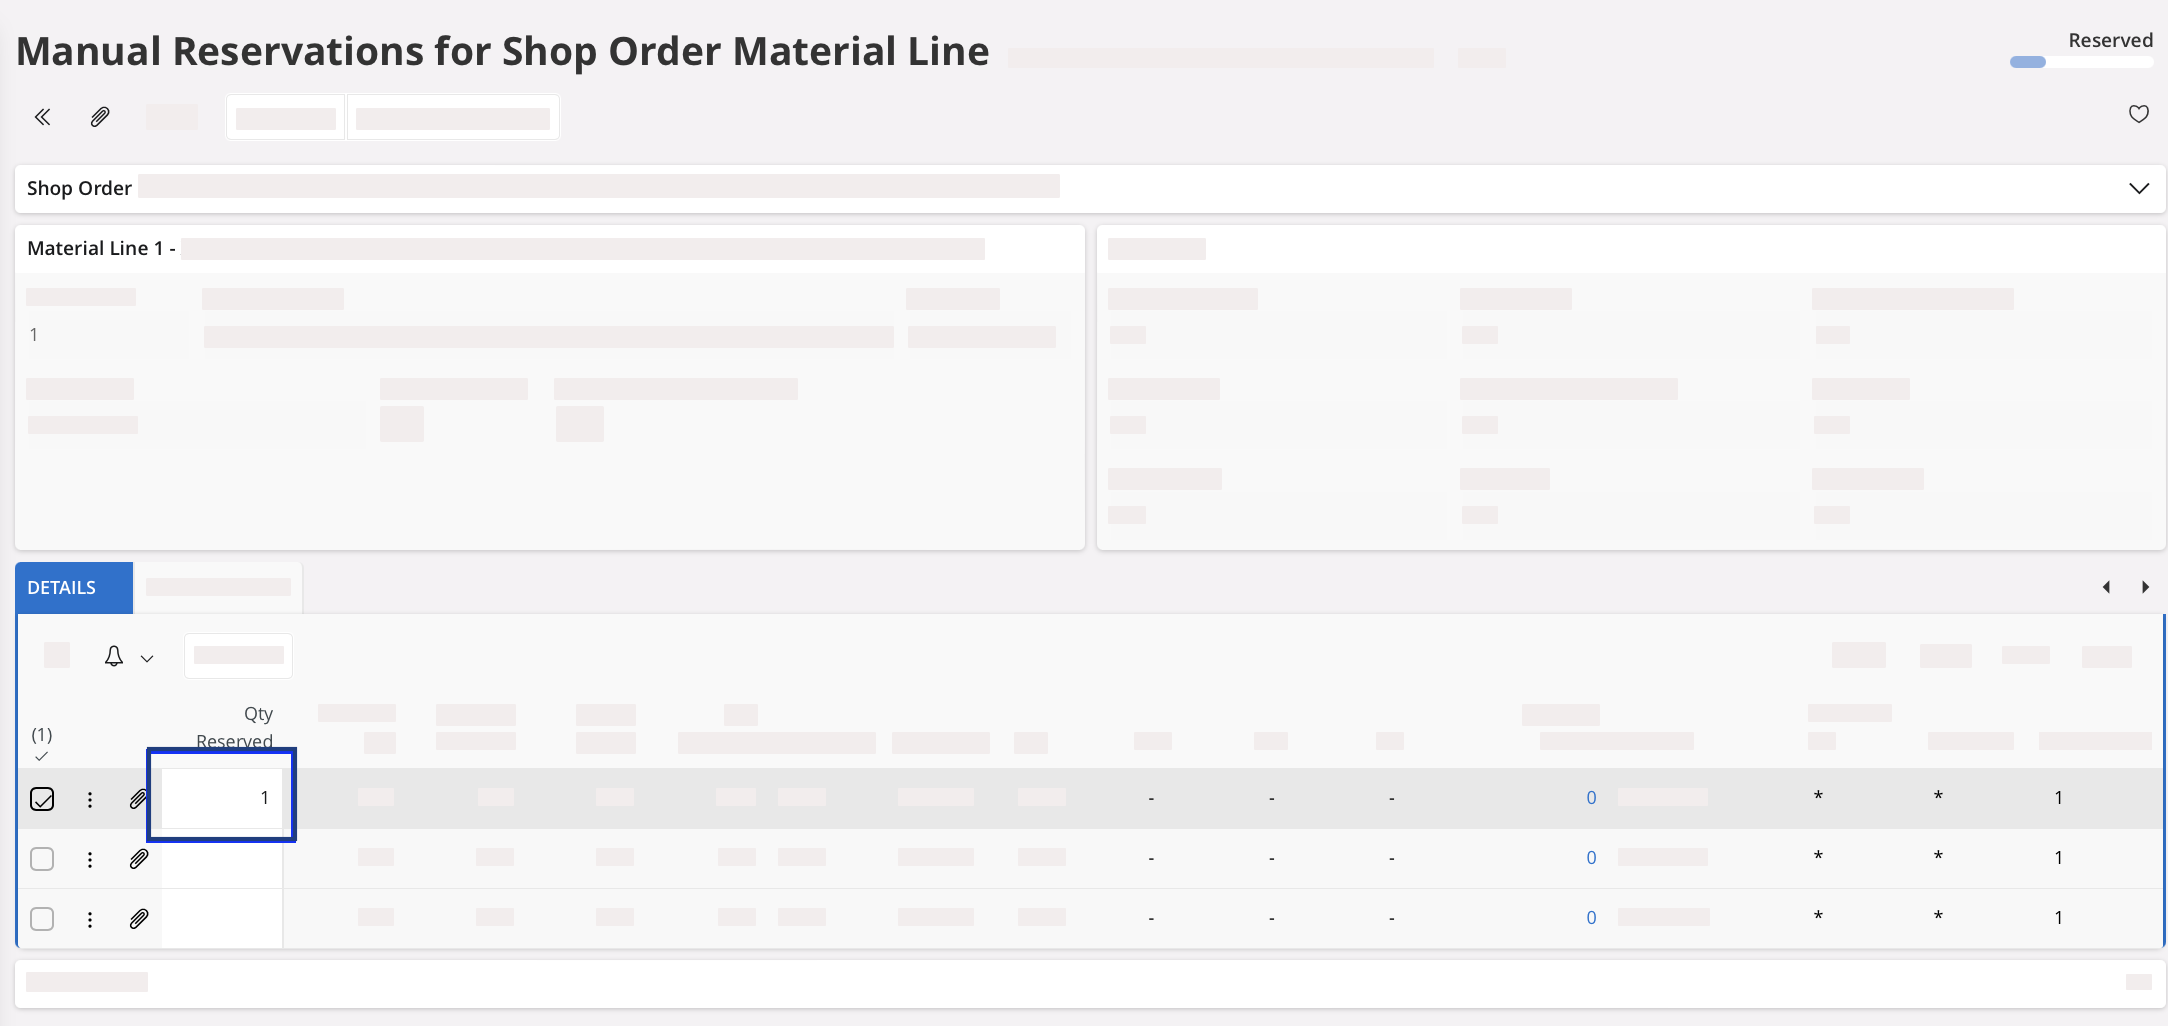Edit the Qty Reserved field in first row
Screen dimensions: 2168x1026
coord(222,798)
